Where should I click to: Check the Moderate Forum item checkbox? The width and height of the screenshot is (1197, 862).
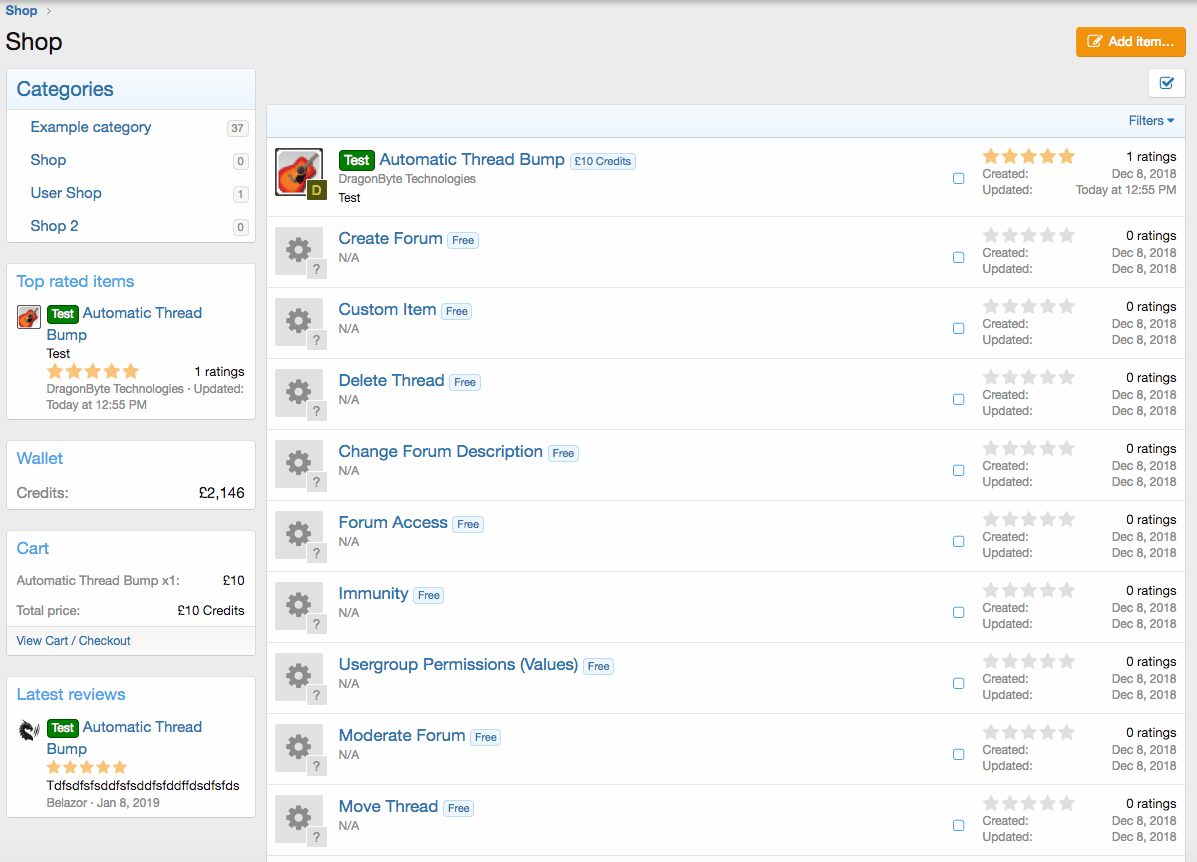point(958,754)
